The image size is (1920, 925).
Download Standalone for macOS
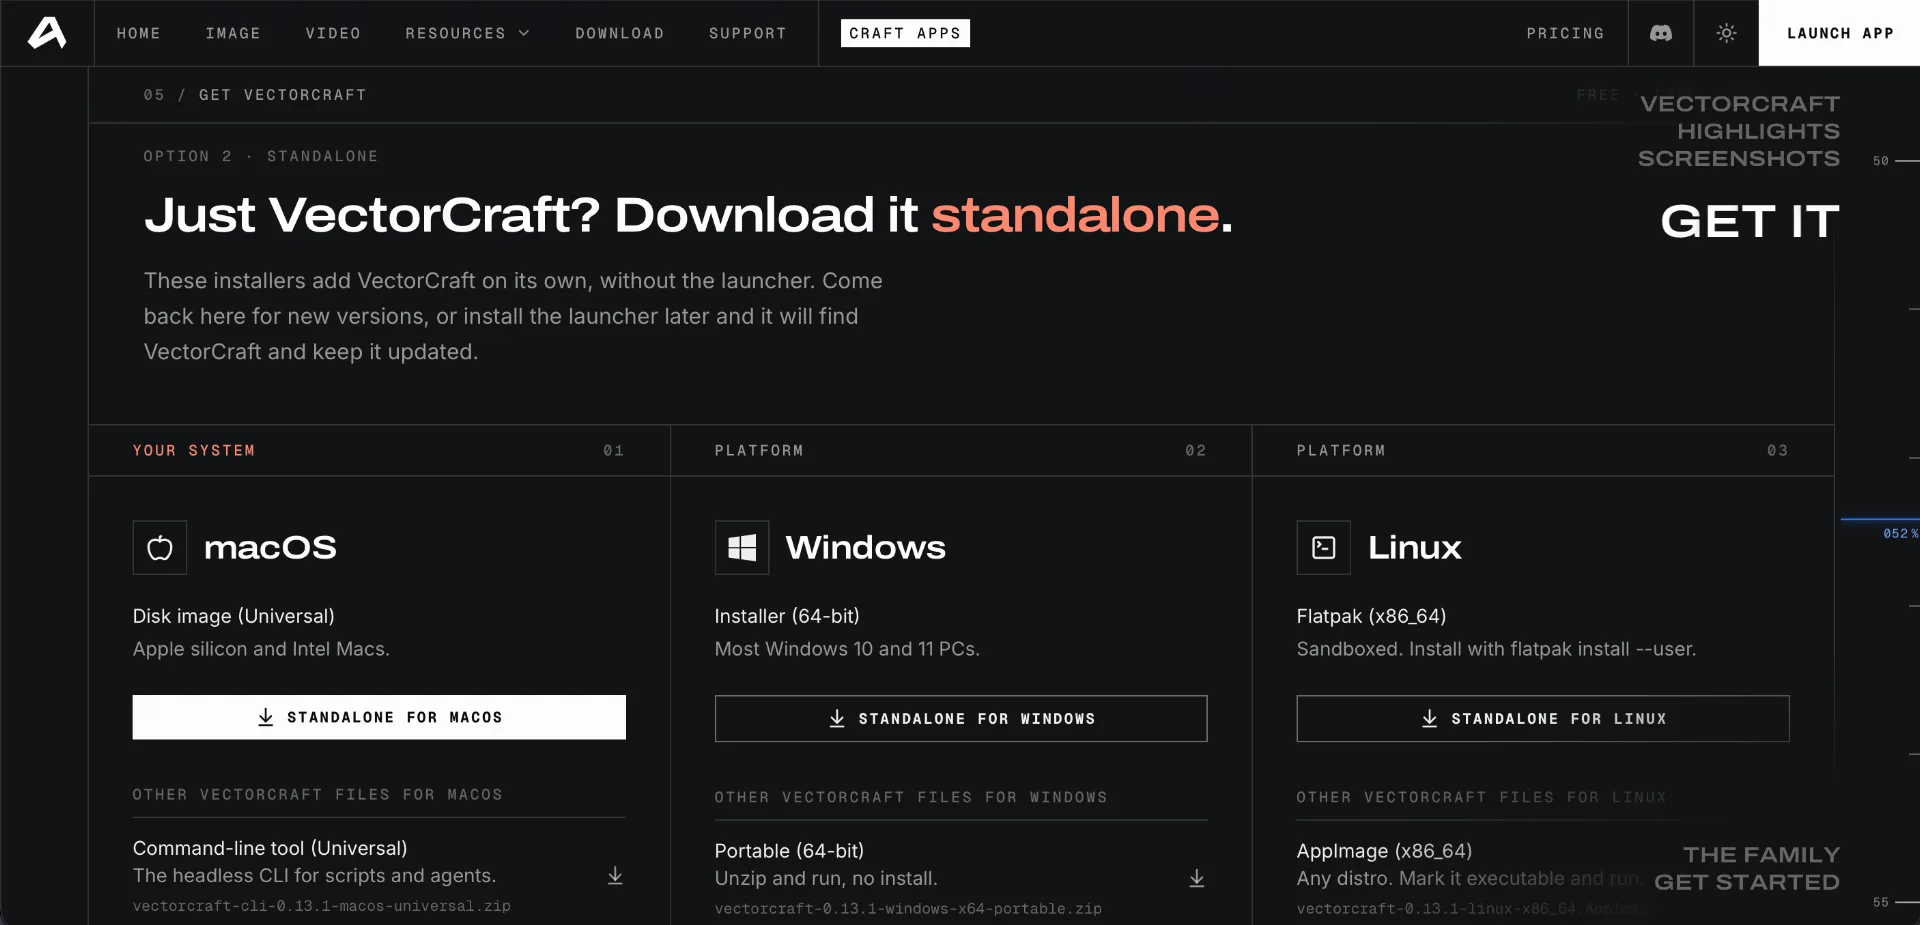(379, 717)
